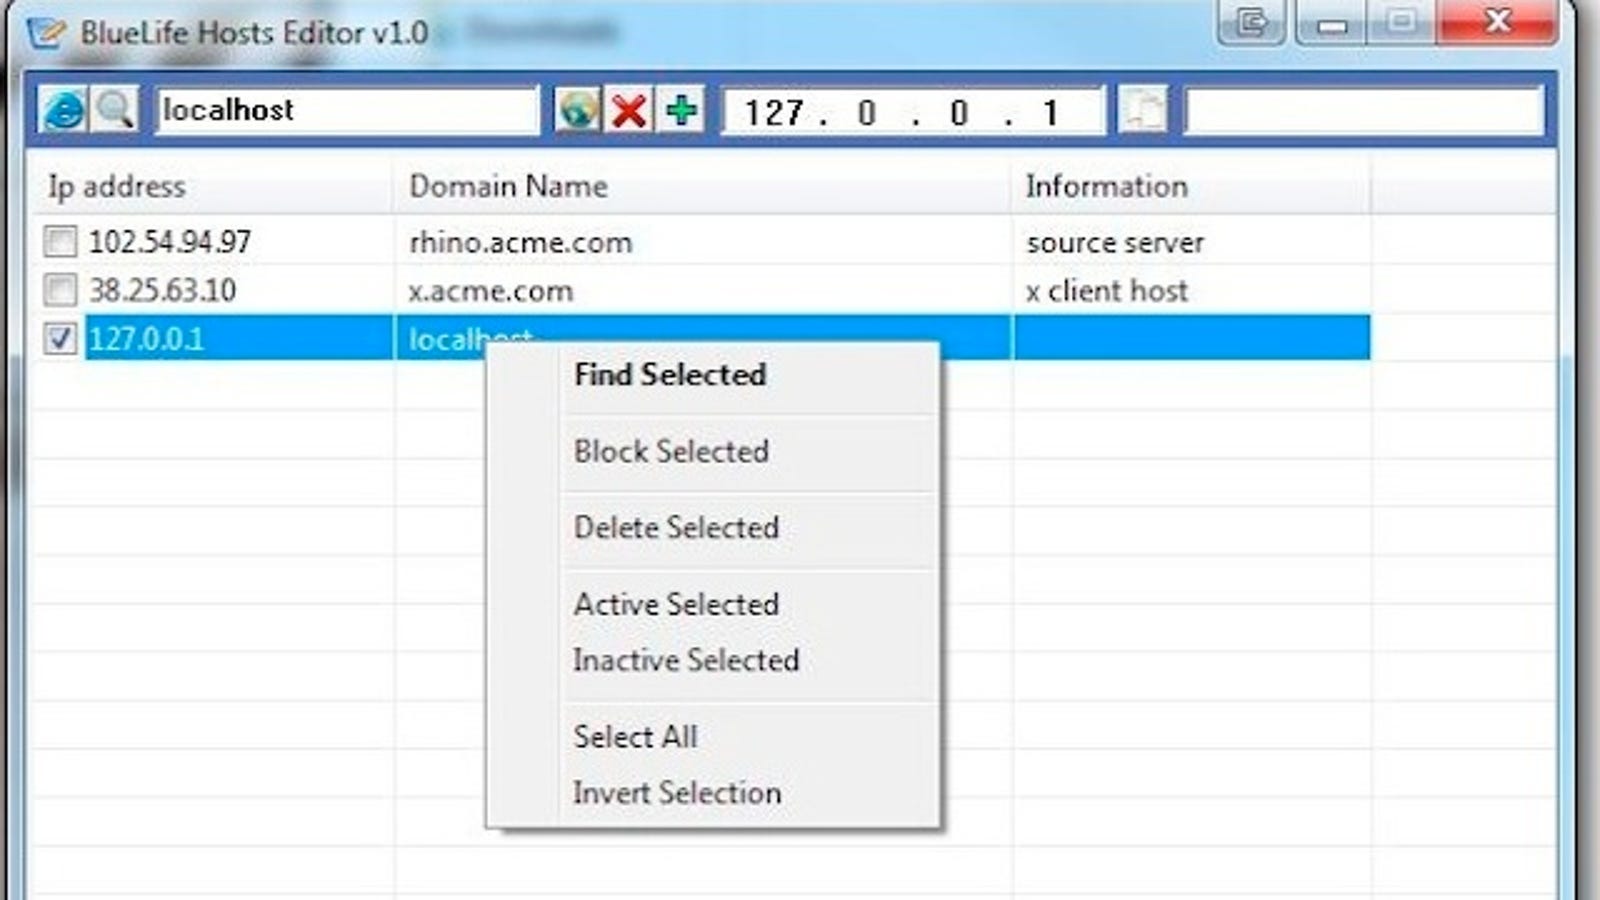Screen dimensions: 1600x900
Task: Choose Block Selected in context menu
Action: [x=713, y=451]
